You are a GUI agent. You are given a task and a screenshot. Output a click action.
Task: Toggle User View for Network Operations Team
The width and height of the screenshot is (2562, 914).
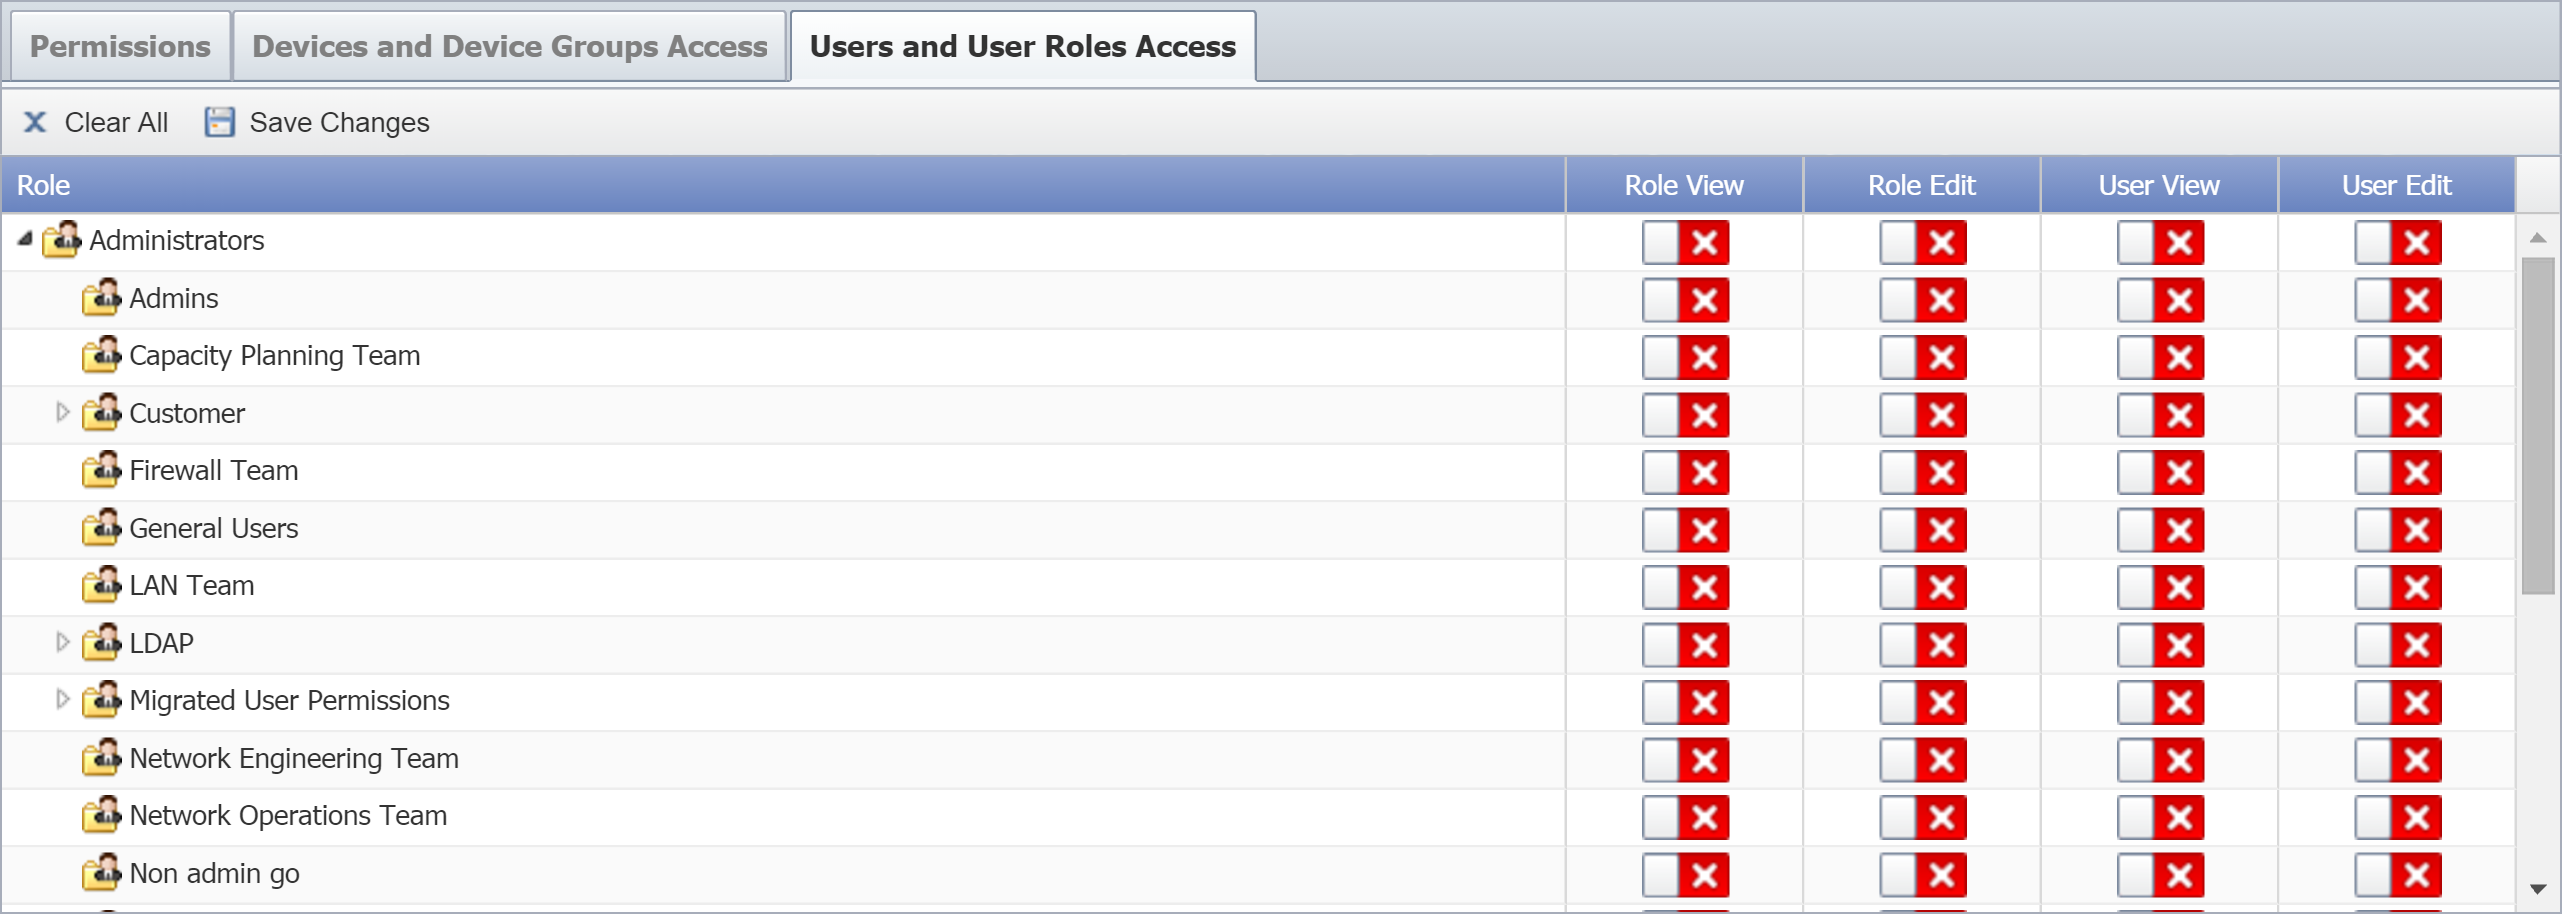[x=2160, y=817]
